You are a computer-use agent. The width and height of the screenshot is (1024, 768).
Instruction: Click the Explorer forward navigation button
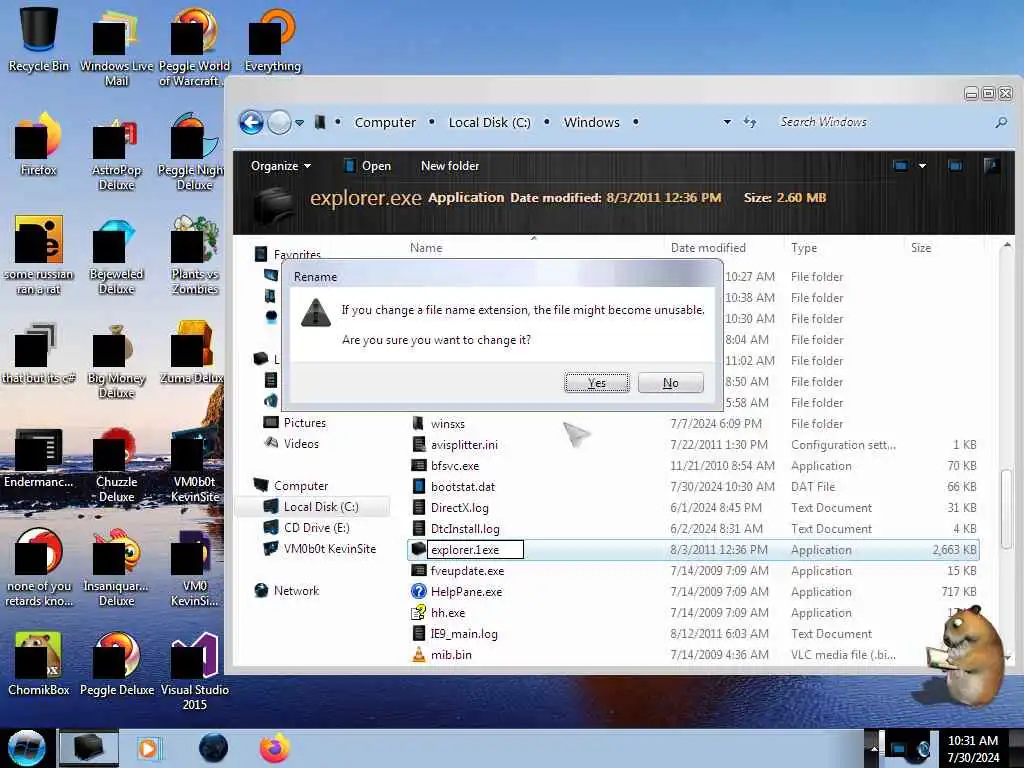coord(280,122)
